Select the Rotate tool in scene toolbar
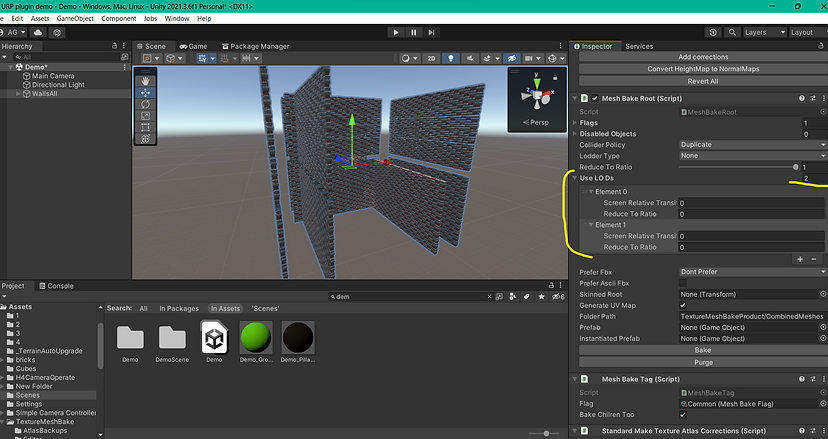Image resolution: width=828 pixels, height=439 pixels. pos(146,104)
